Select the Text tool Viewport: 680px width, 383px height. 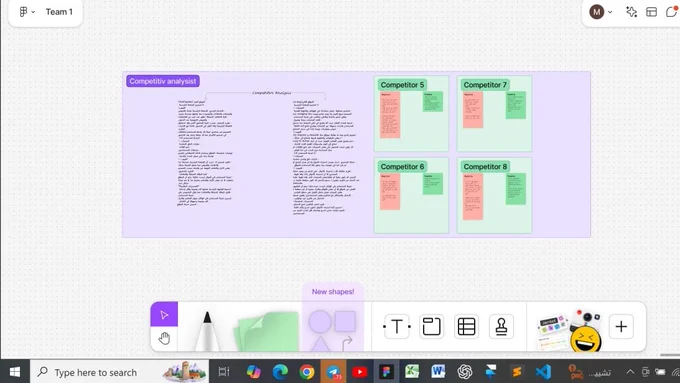(397, 327)
